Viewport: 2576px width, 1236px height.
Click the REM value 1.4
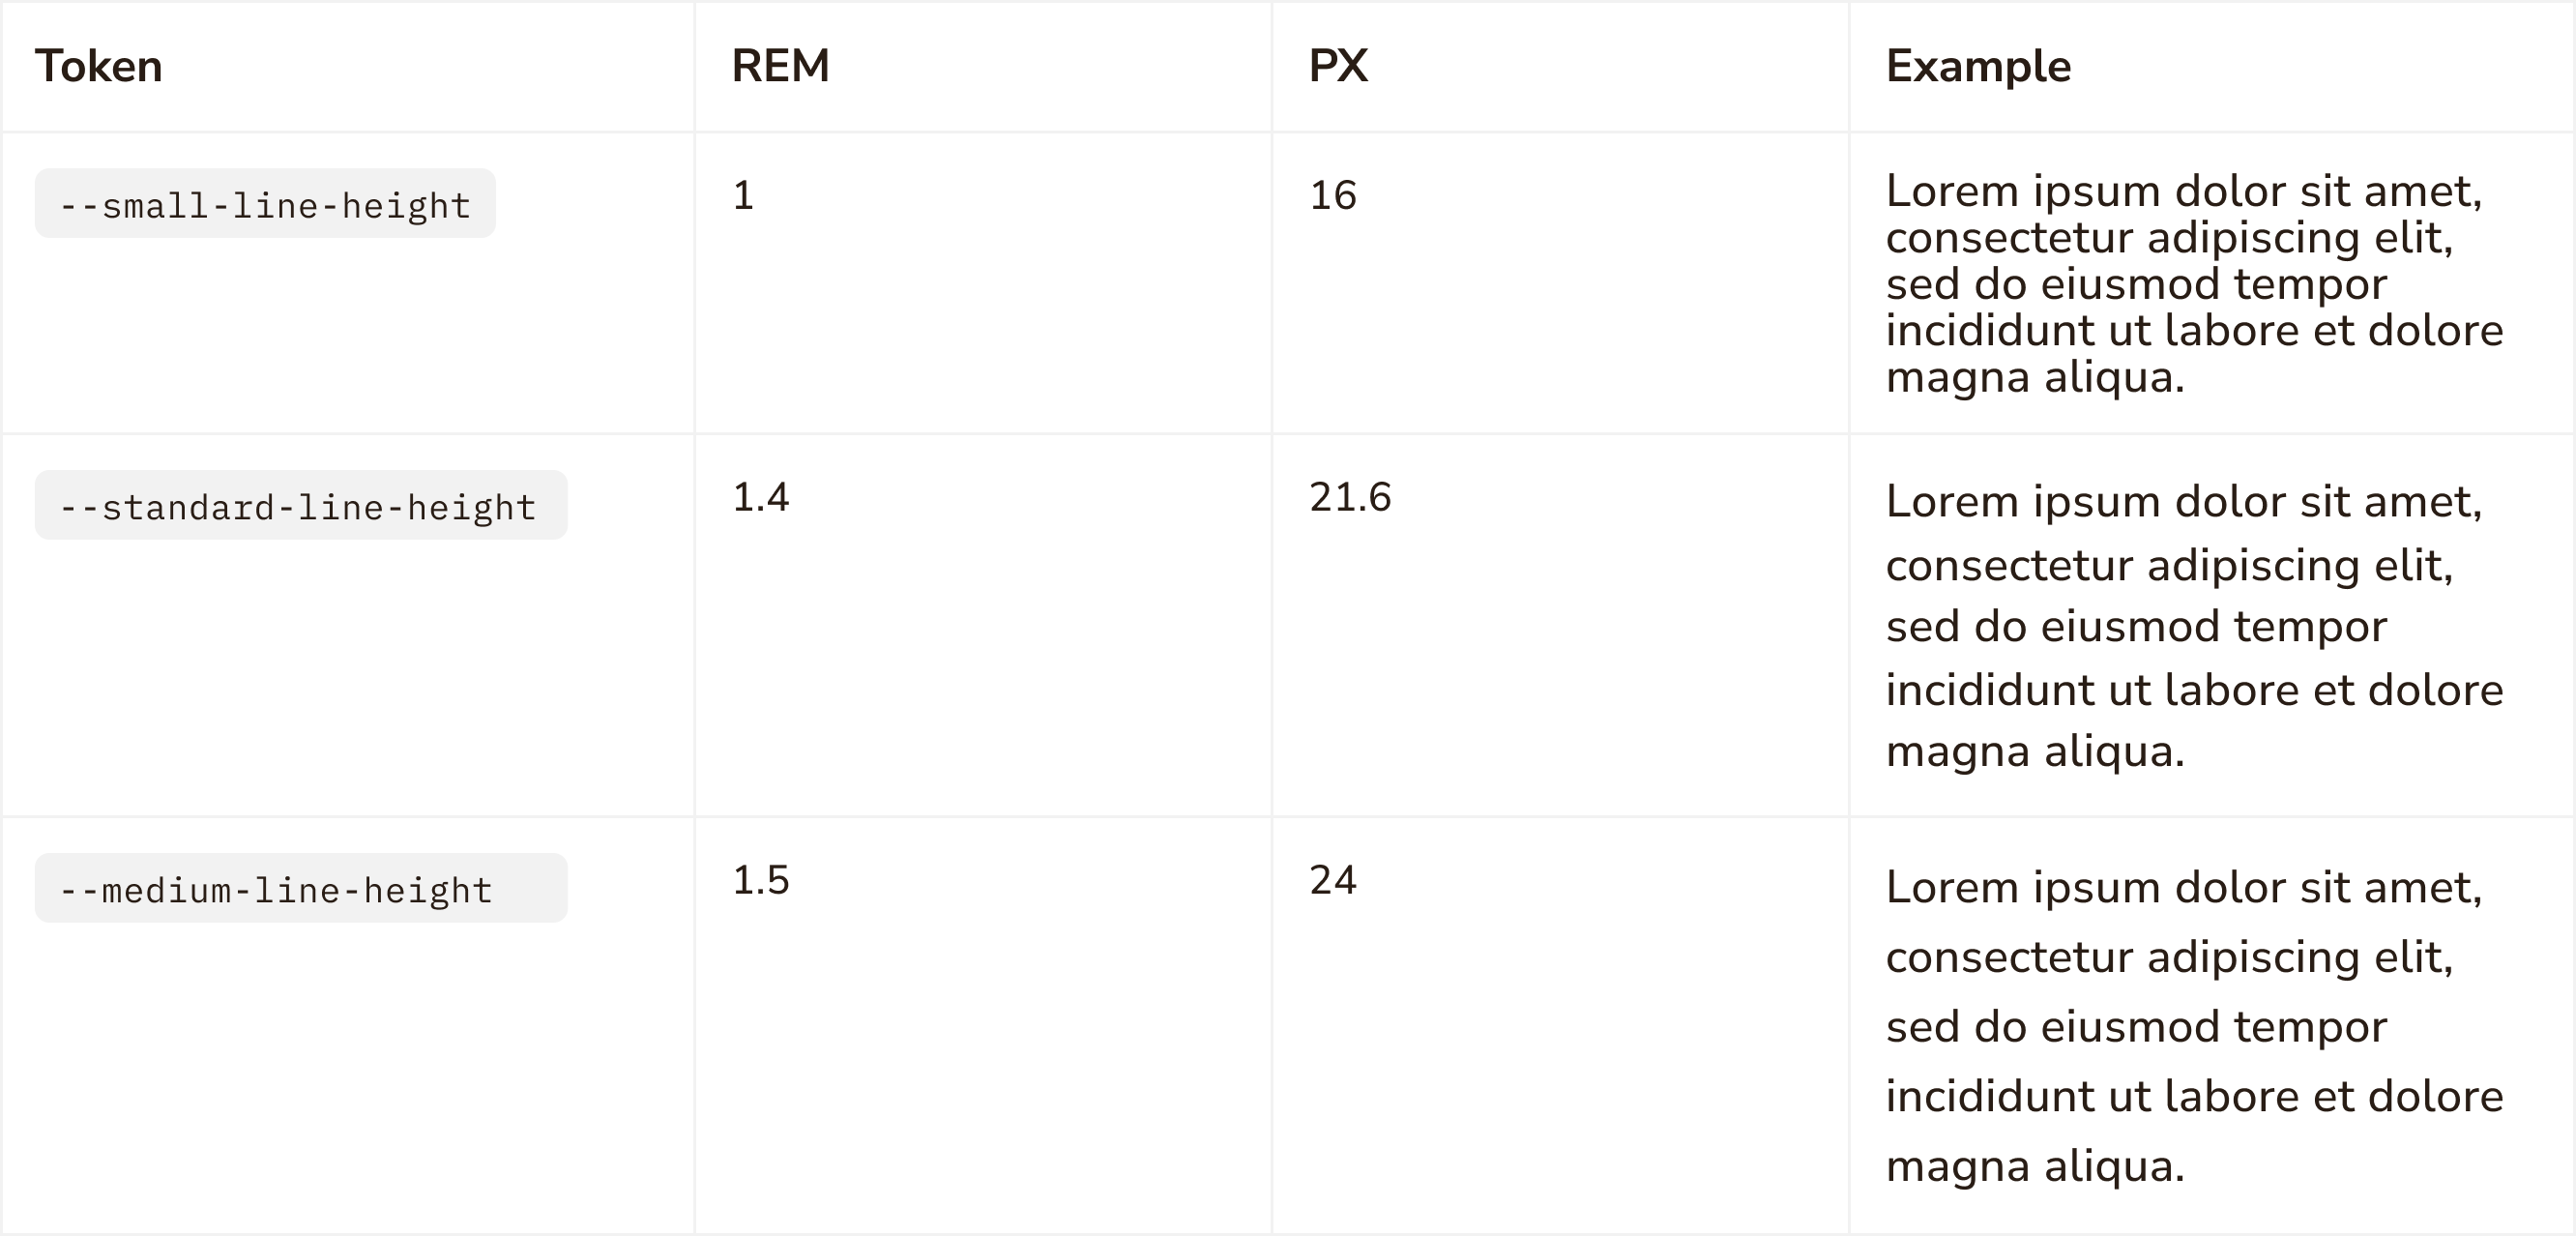click(x=761, y=497)
